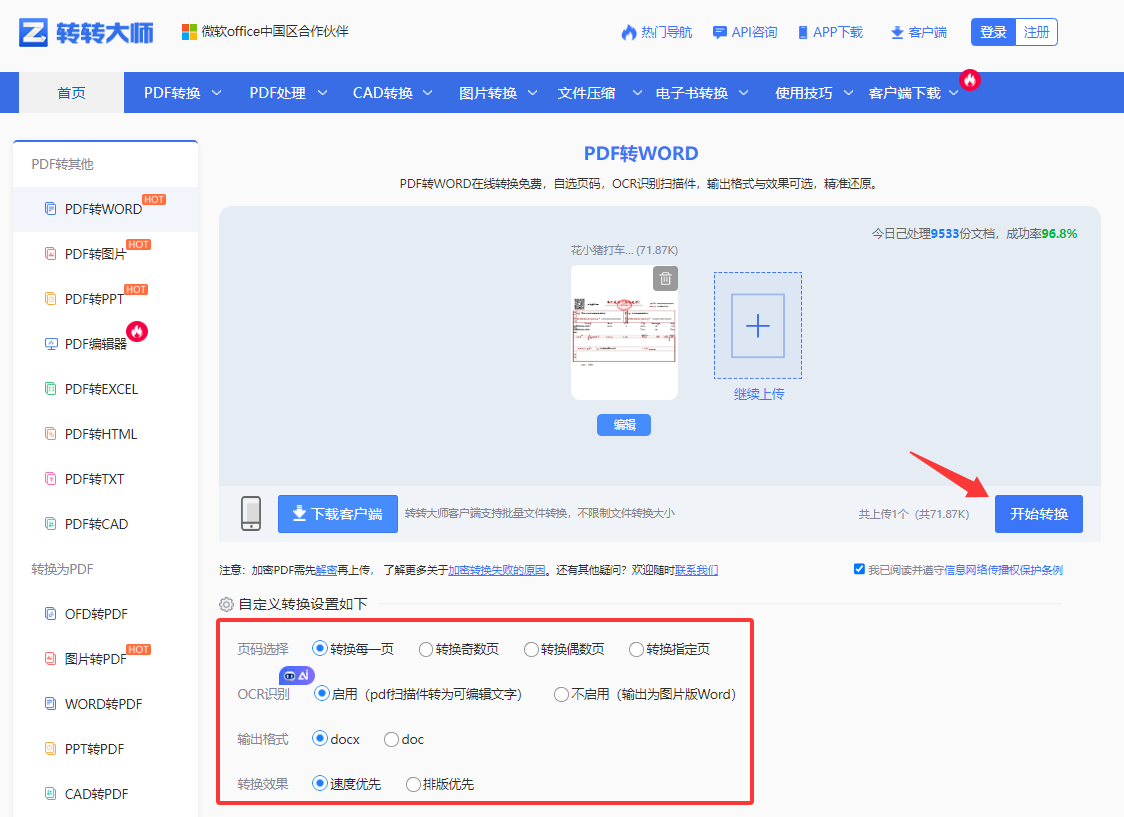Select 转换偶数页 radio option
Screen dimensions: 1124x817
click(x=531, y=649)
